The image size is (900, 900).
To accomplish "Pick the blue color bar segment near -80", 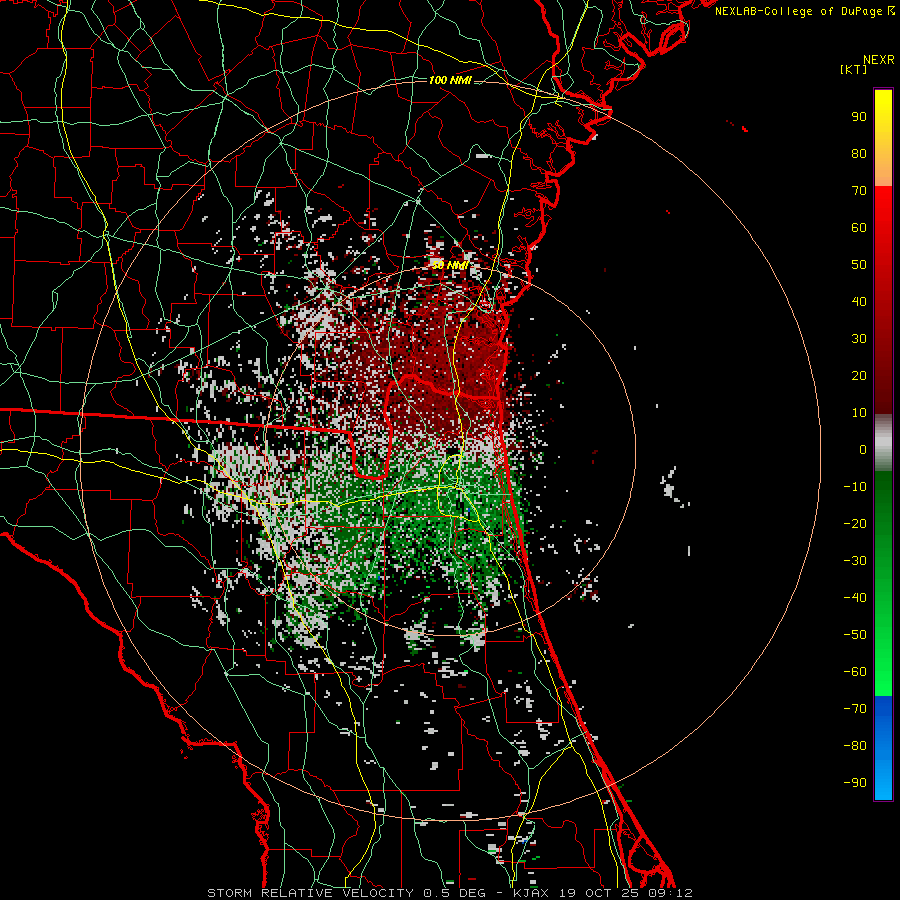I will [x=883, y=746].
